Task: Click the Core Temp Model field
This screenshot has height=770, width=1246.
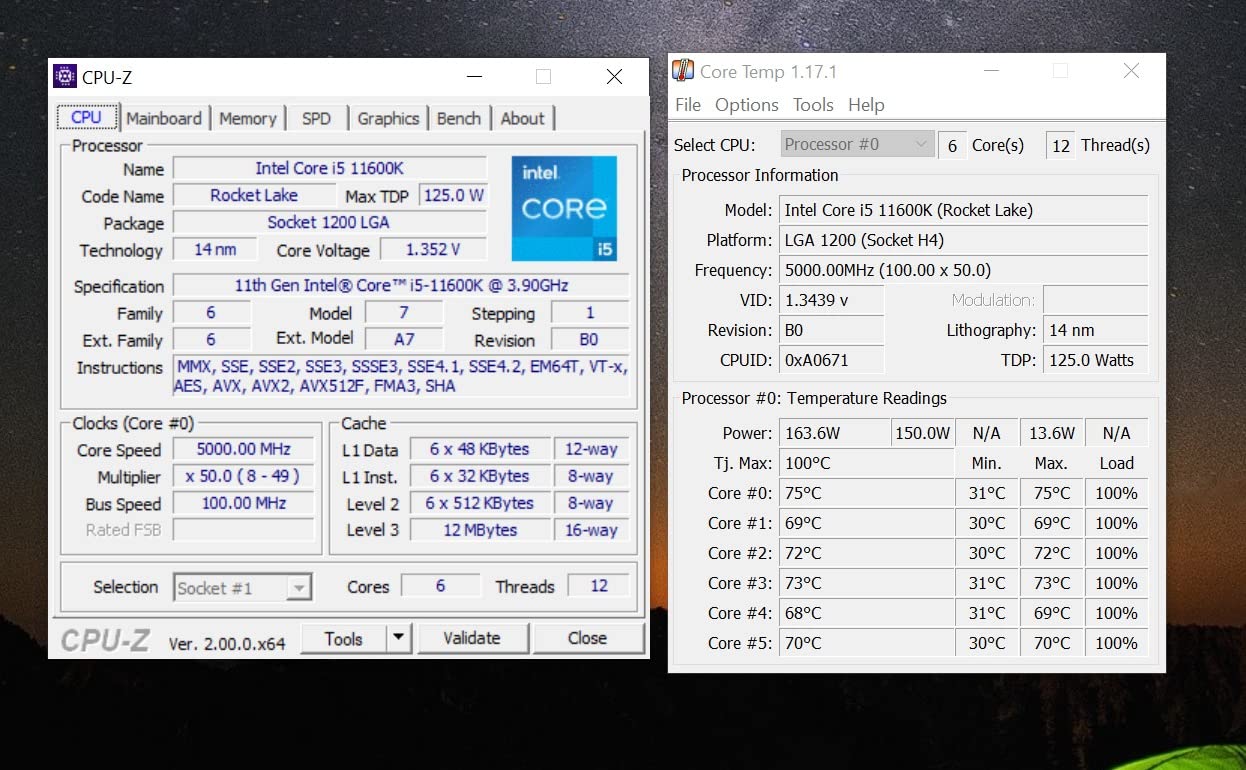Action: pyautogui.click(x=964, y=210)
